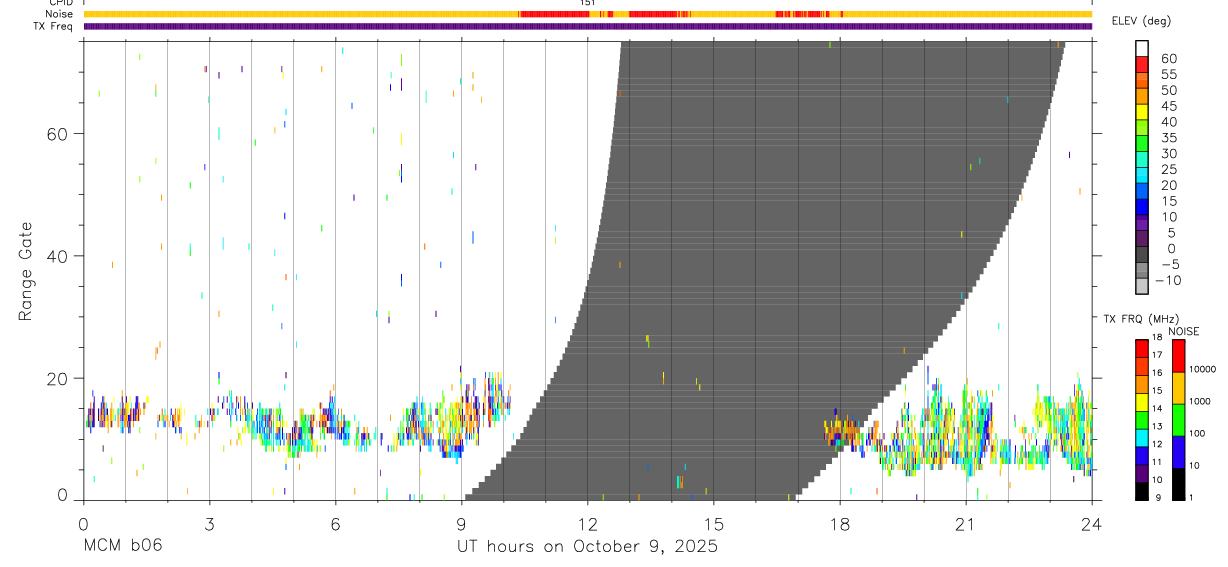Click the ELEV (deg) colorbar title
The image size is (1228, 567).
coord(1141,20)
